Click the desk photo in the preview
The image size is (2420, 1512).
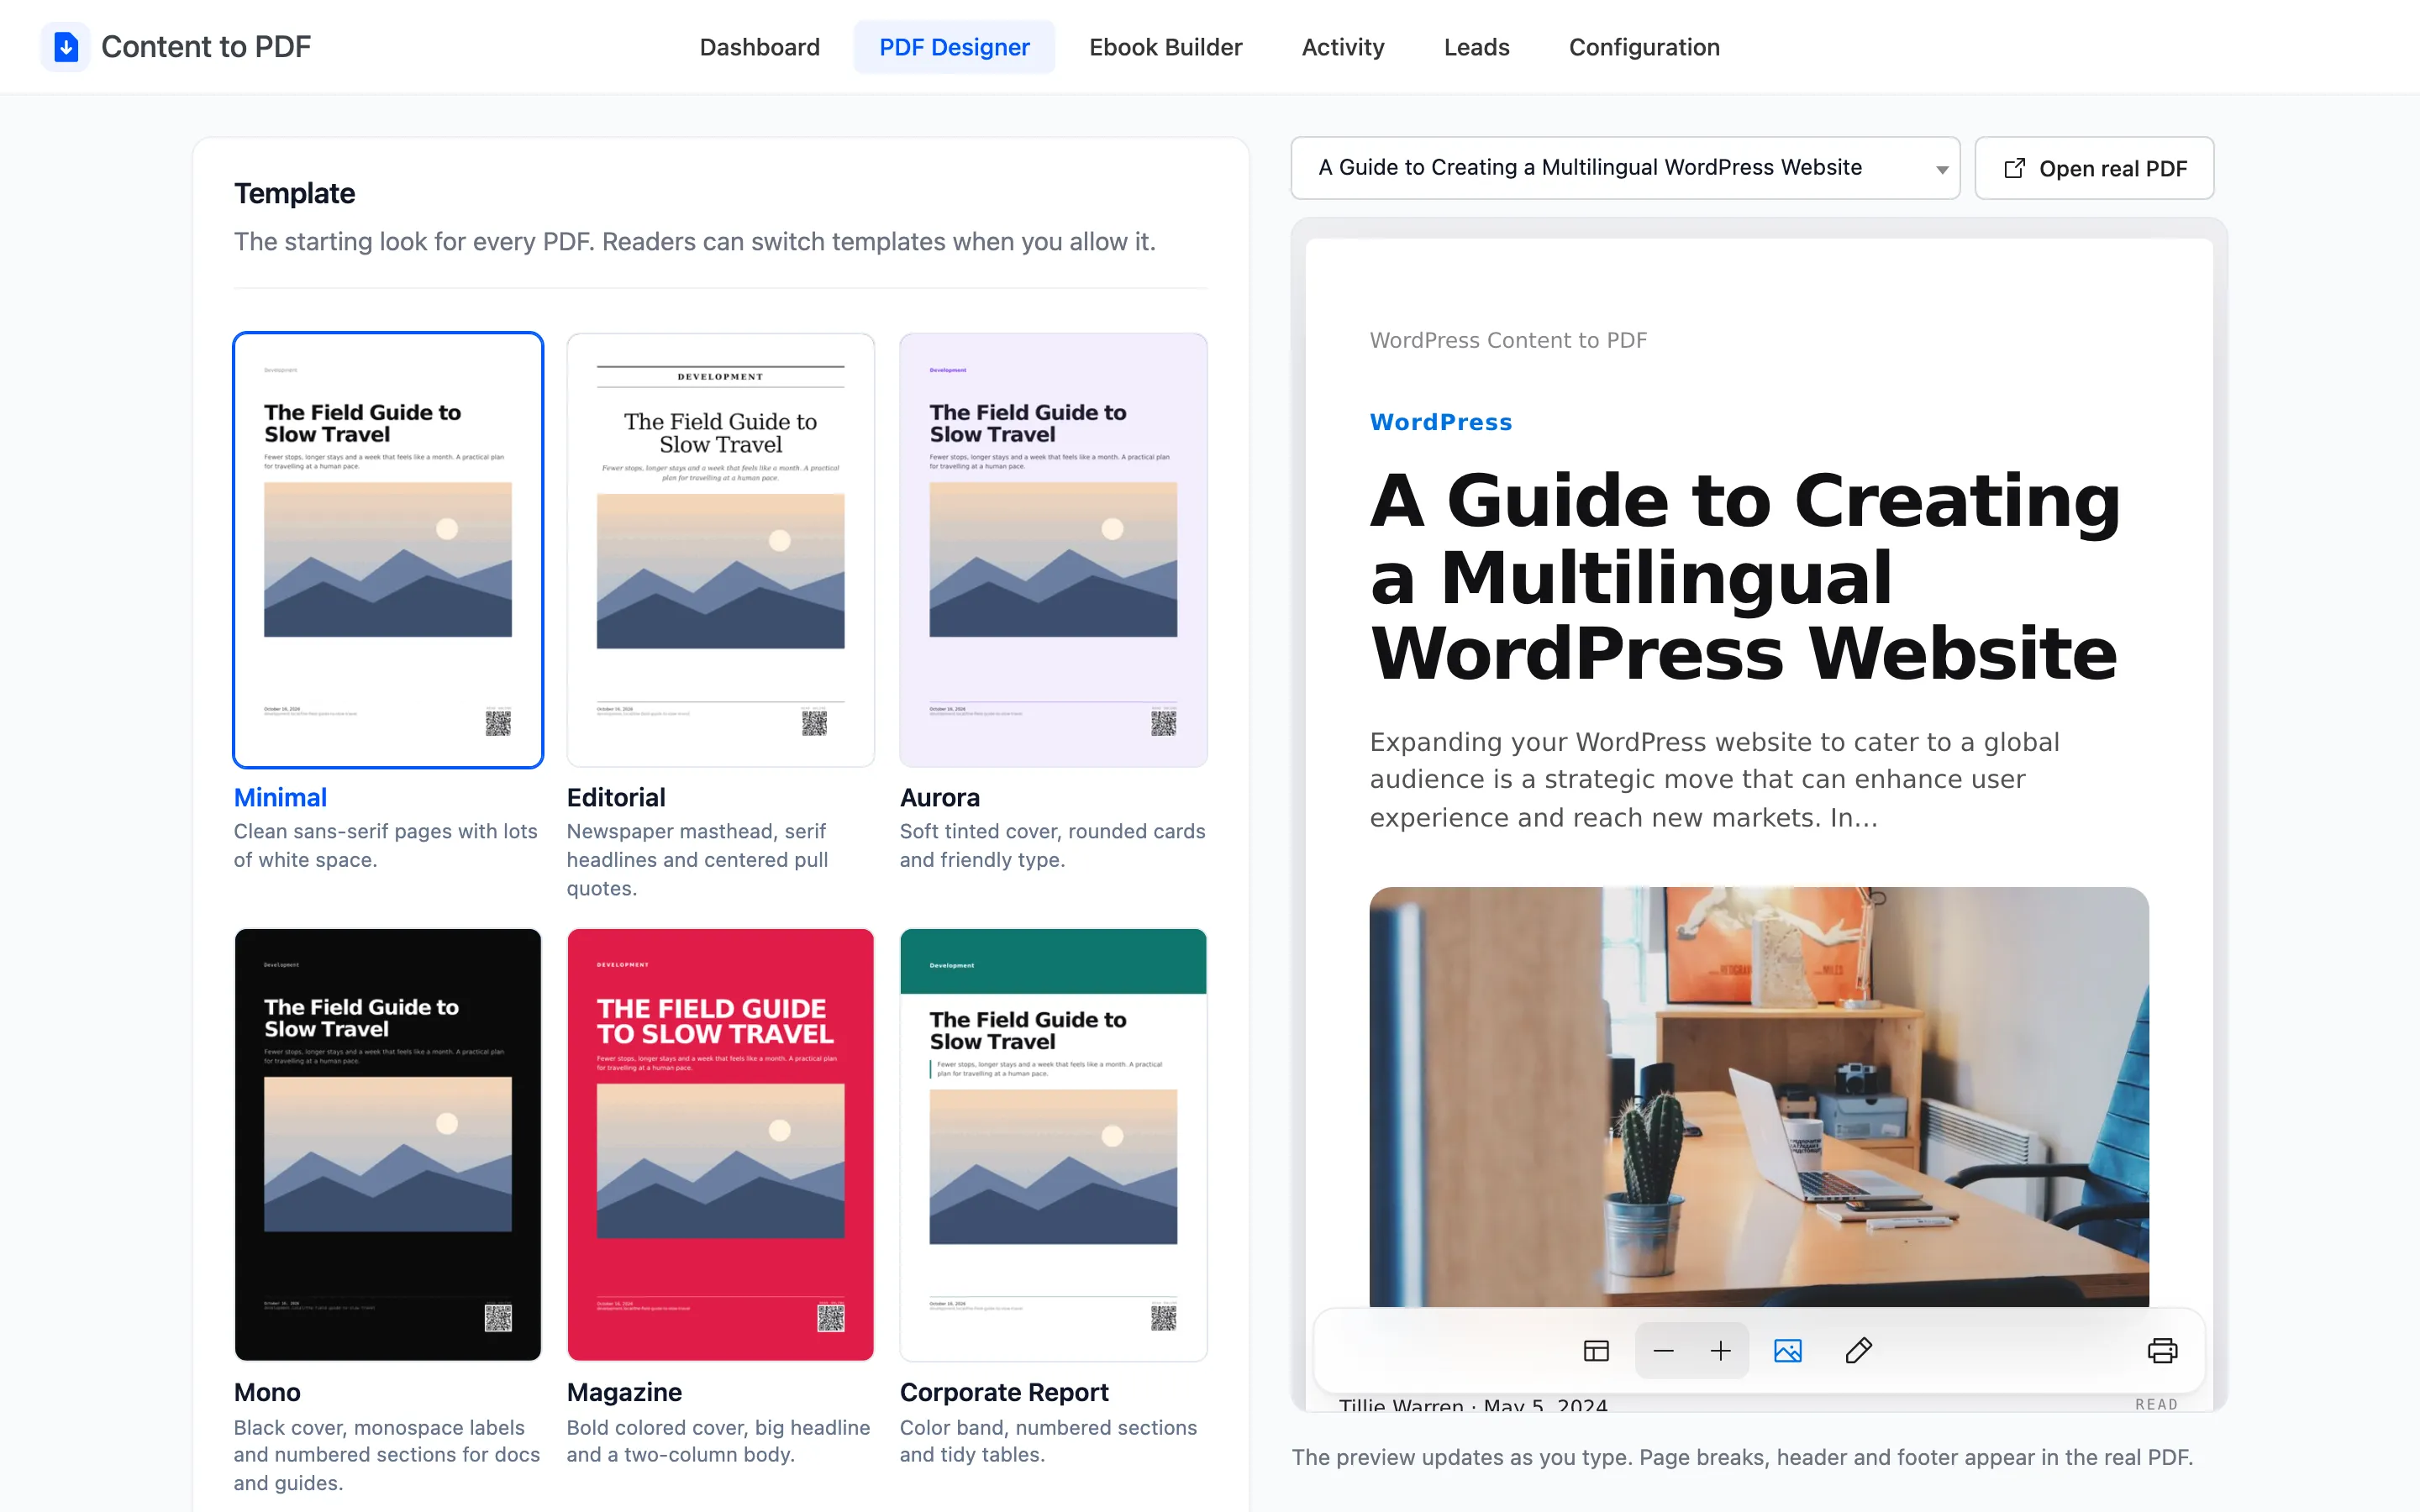tap(1759, 1096)
